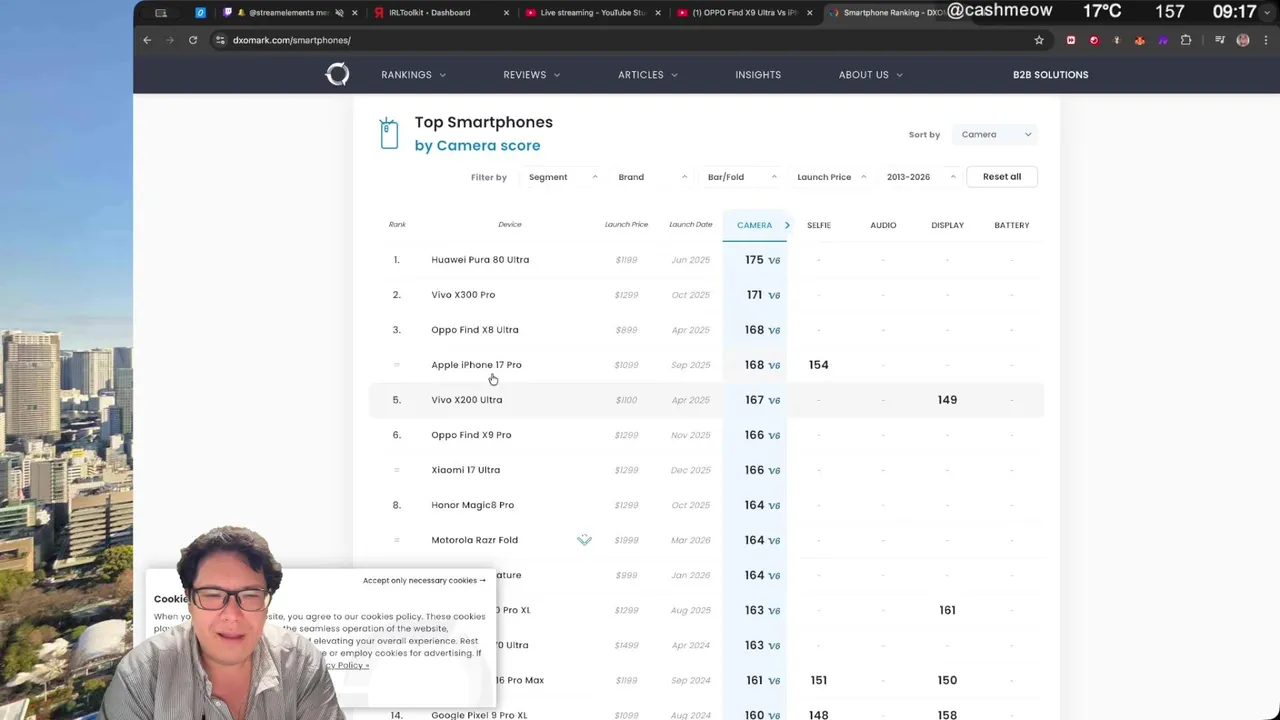Screen dimensions: 1280x720
Task: Open Google Pixel 9 Pro XL device link
Action: (479, 715)
